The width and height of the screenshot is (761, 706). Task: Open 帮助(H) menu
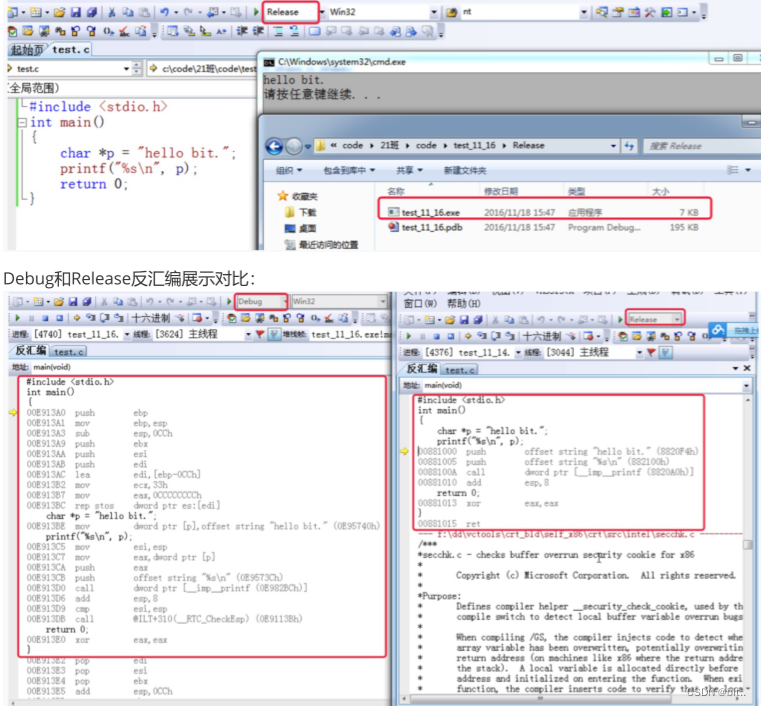[463, 303]
